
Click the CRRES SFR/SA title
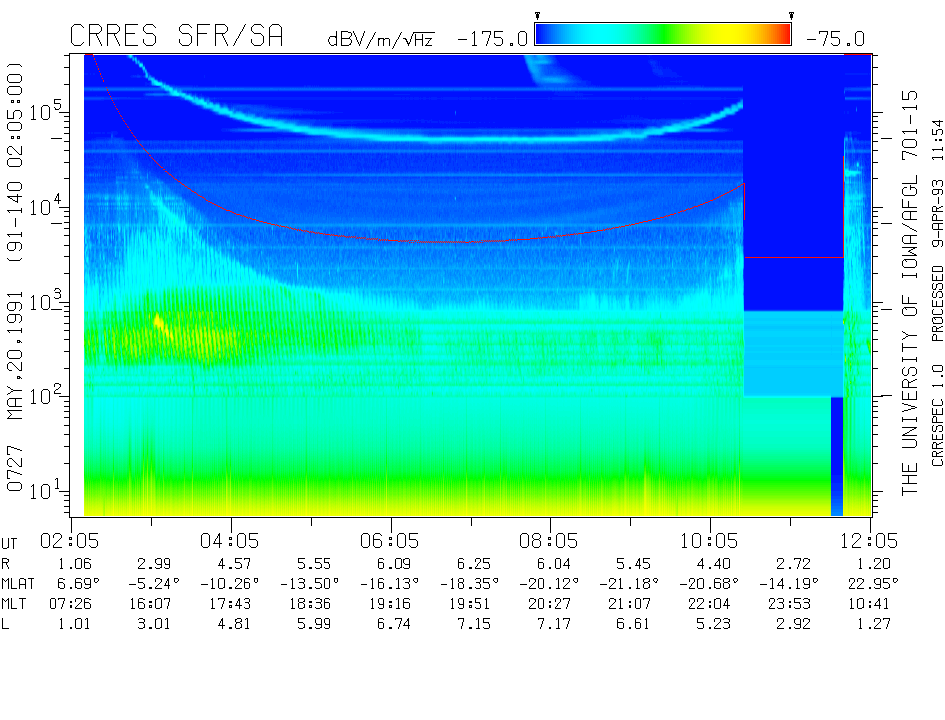point(176,36)
